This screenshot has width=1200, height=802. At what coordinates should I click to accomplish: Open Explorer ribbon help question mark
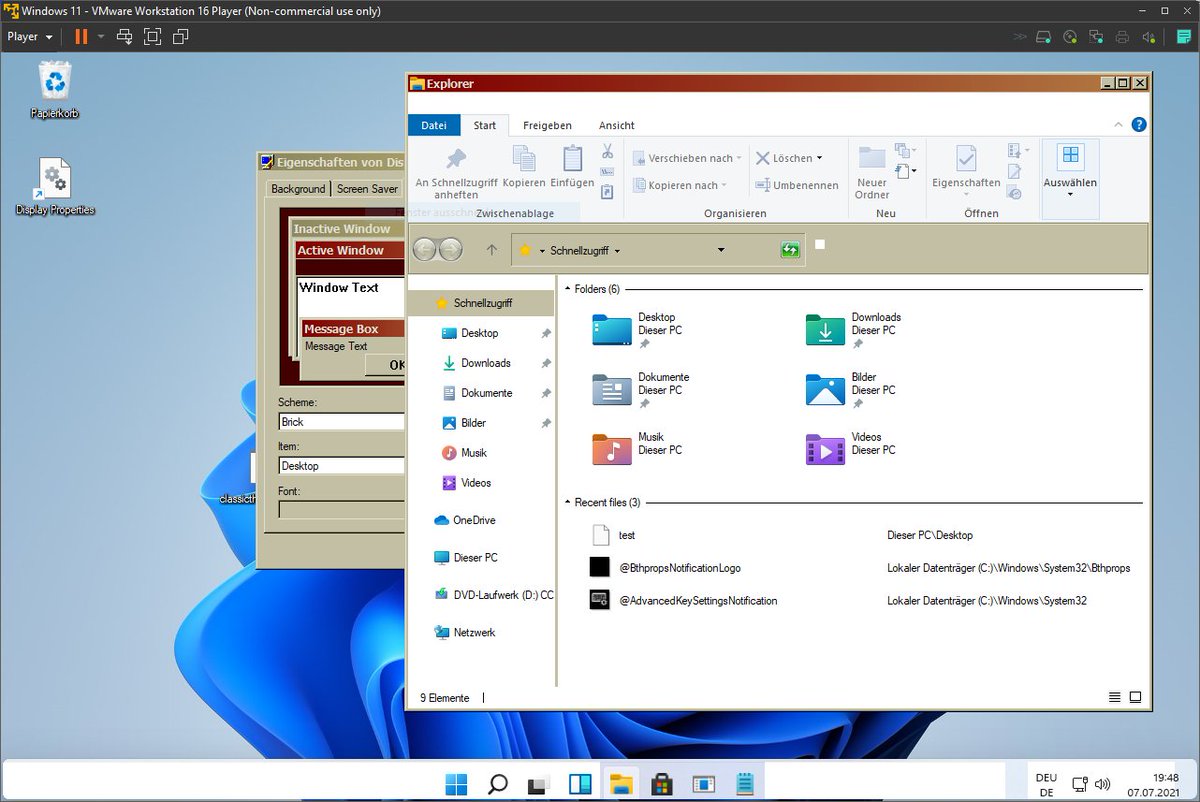[1138, 125]
